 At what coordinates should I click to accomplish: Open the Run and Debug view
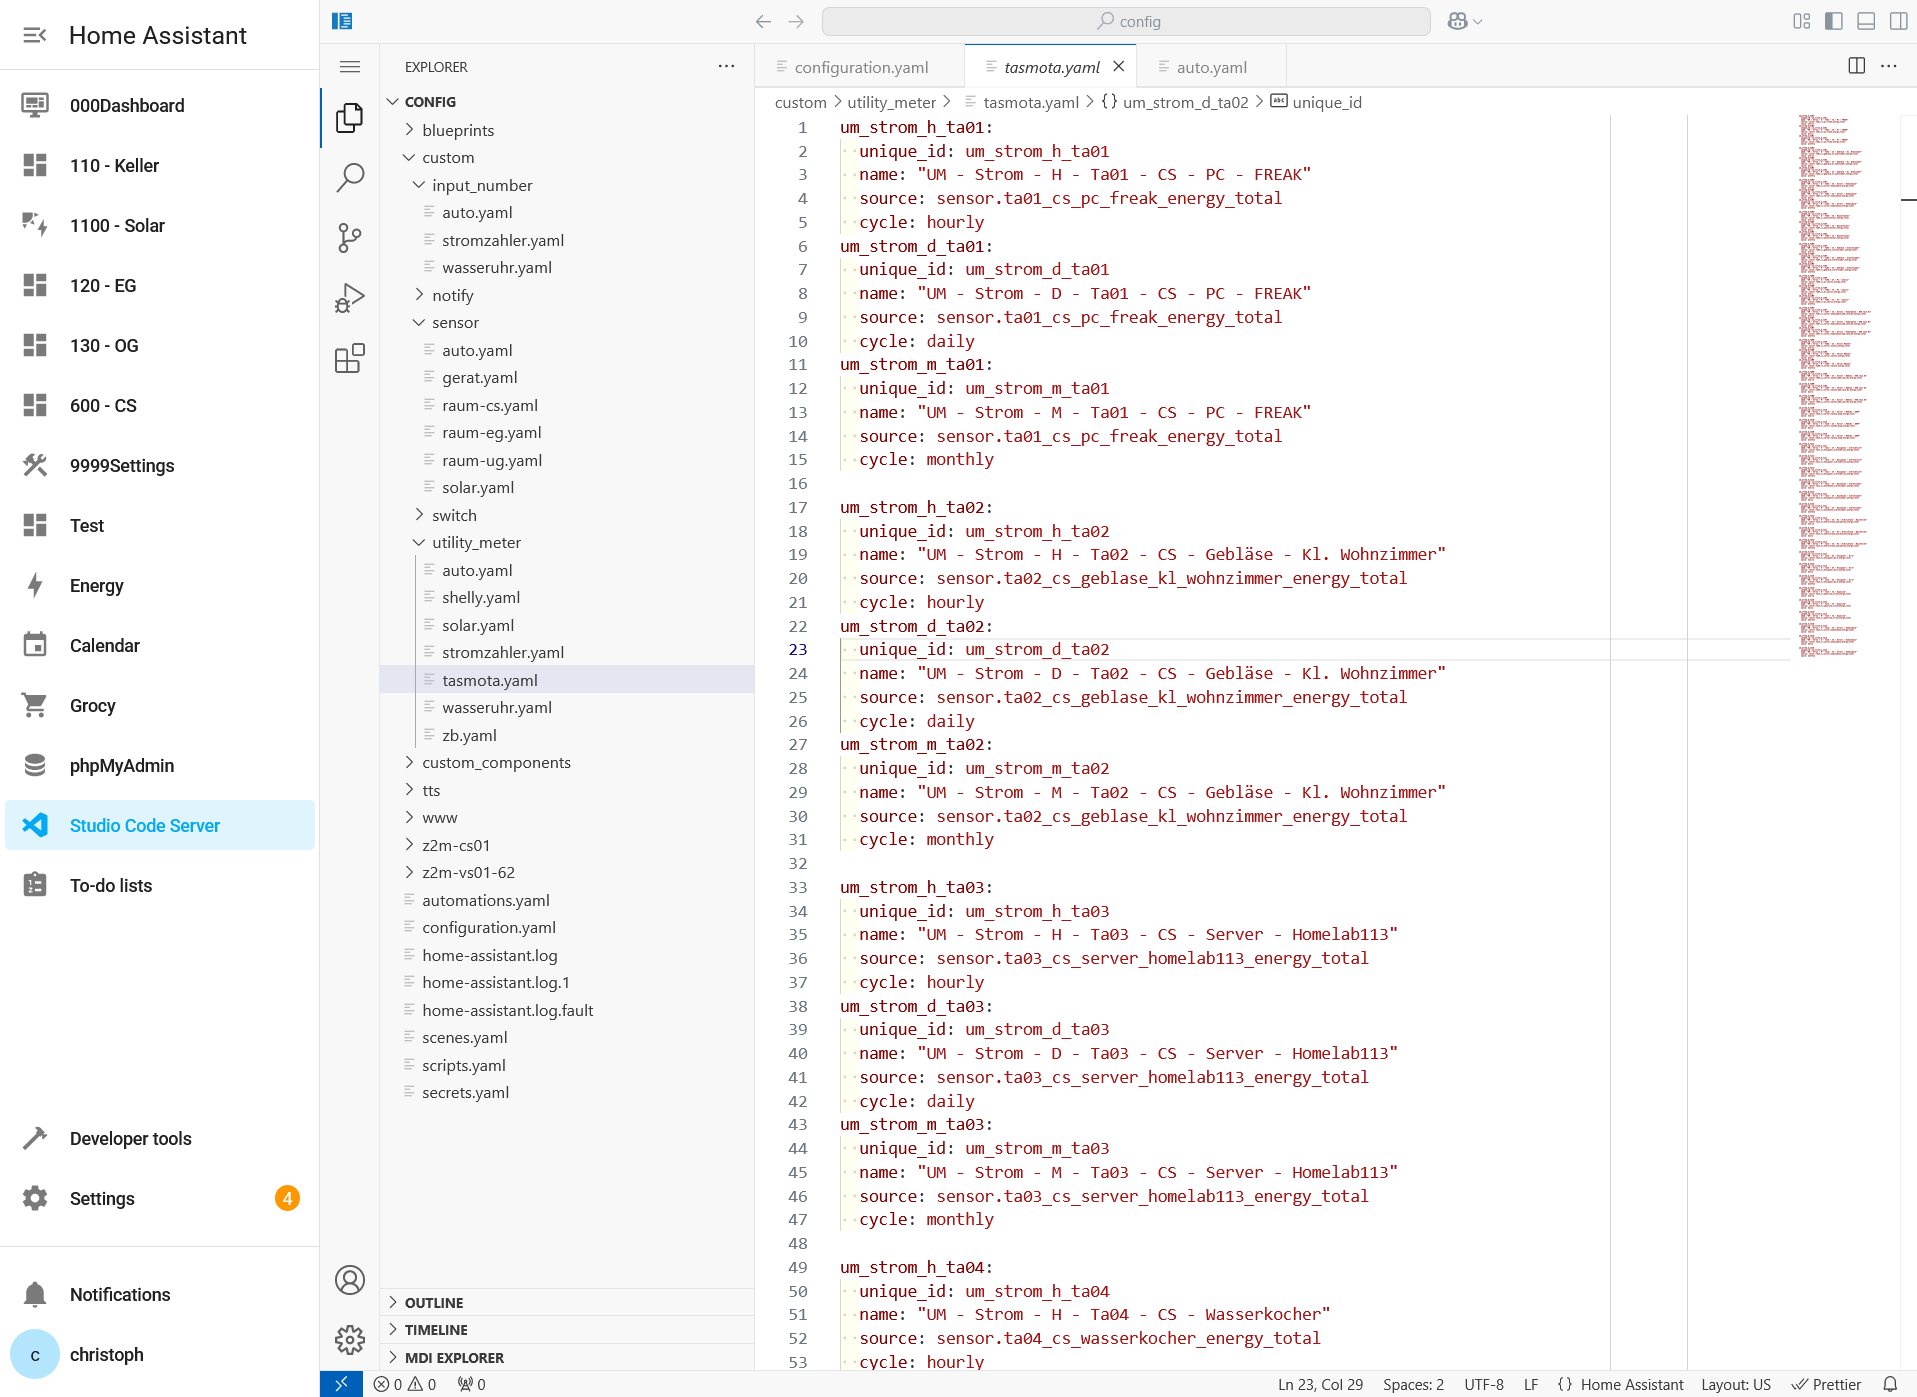pos(349,297)
